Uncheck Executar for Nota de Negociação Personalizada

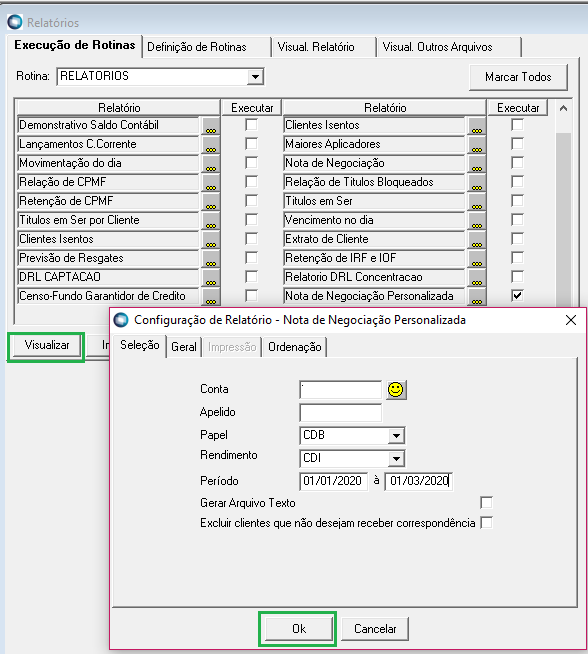[518, 296]
